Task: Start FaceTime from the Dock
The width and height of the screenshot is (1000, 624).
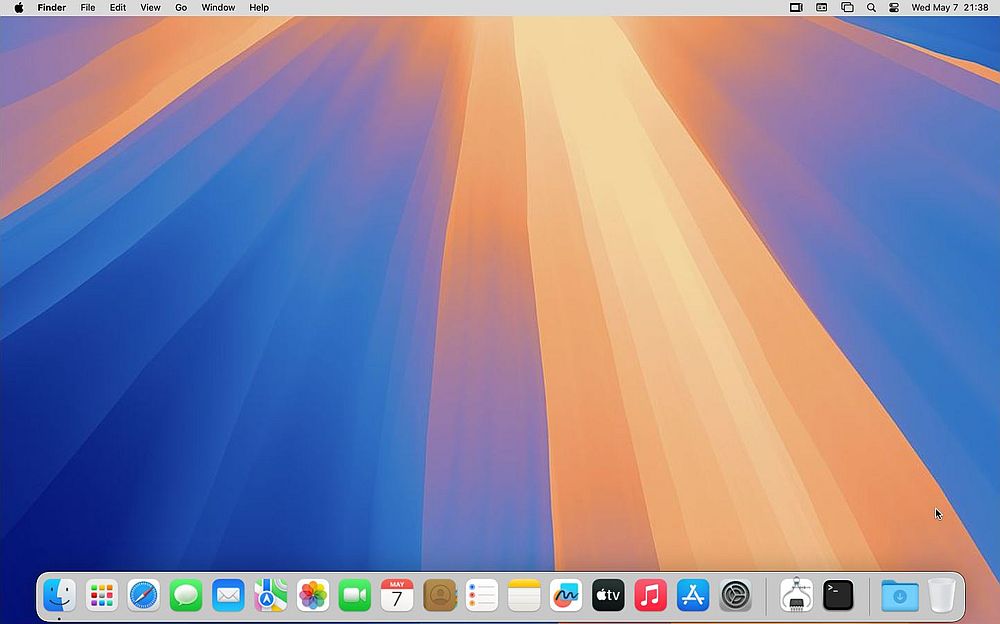Action: [x=355, y=595]
